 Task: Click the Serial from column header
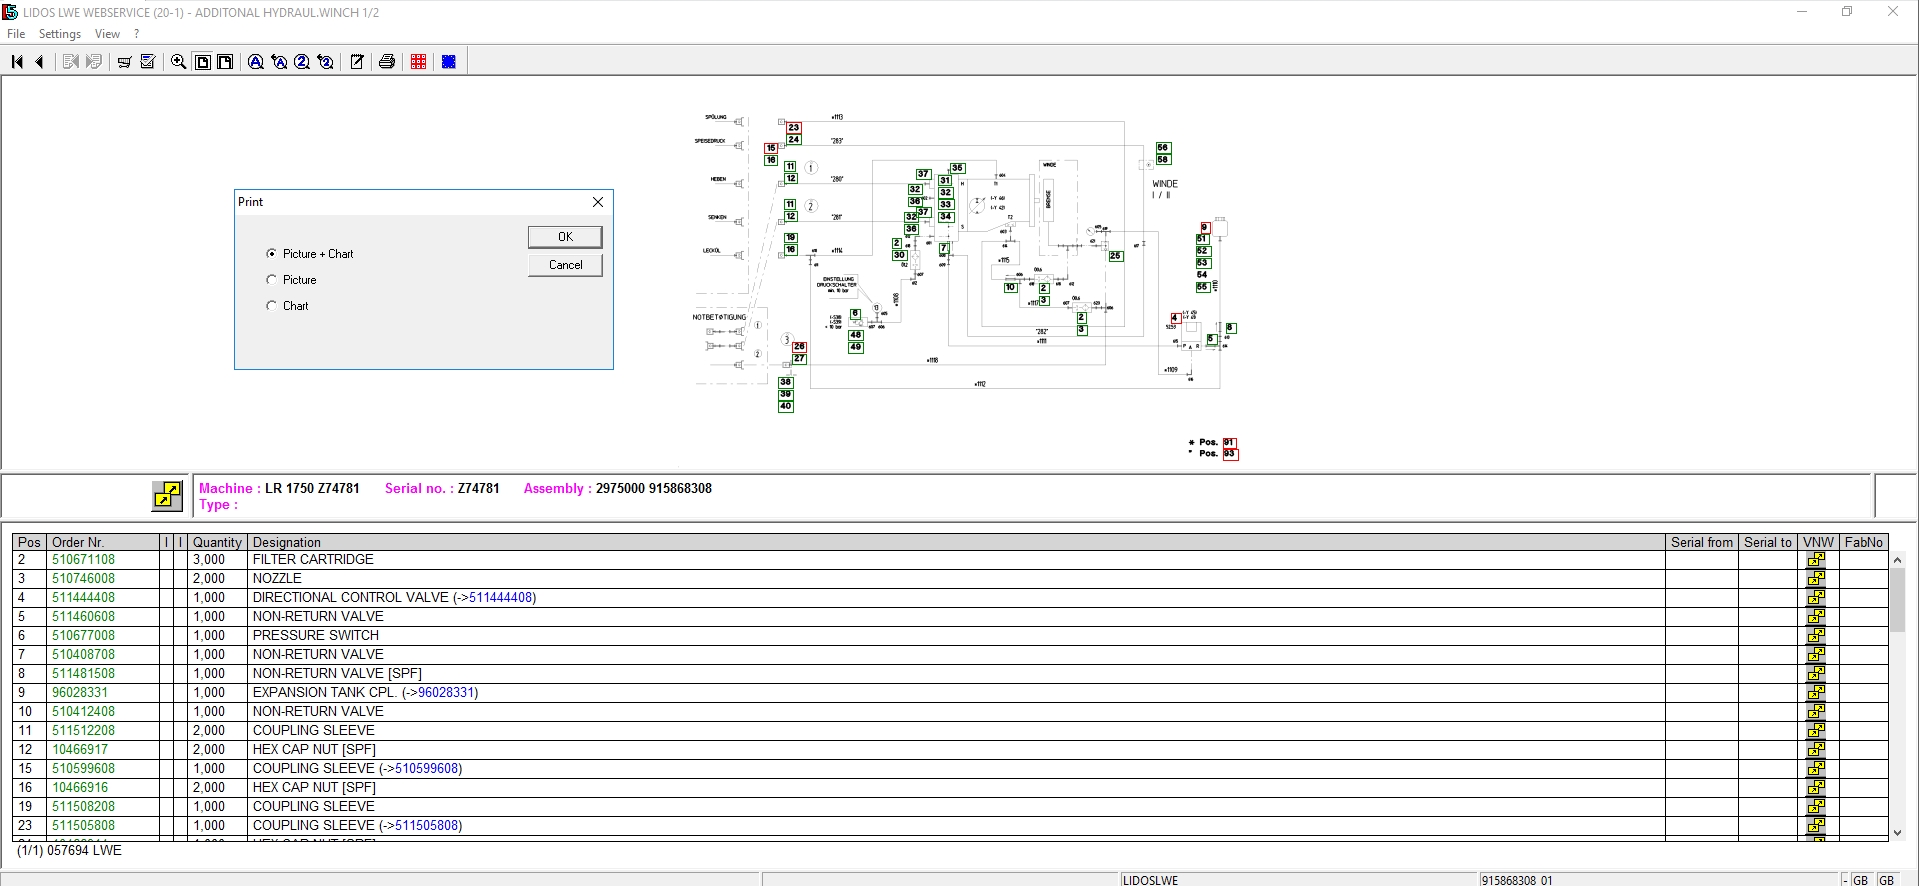tap(1701, 542)
